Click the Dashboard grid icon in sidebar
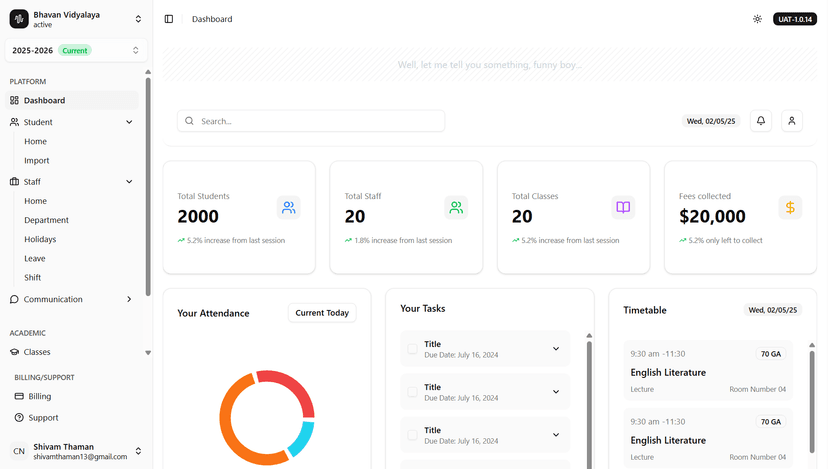Image resolution: width=828 pixels, height=469 pixels. click(x=14, y=100)
